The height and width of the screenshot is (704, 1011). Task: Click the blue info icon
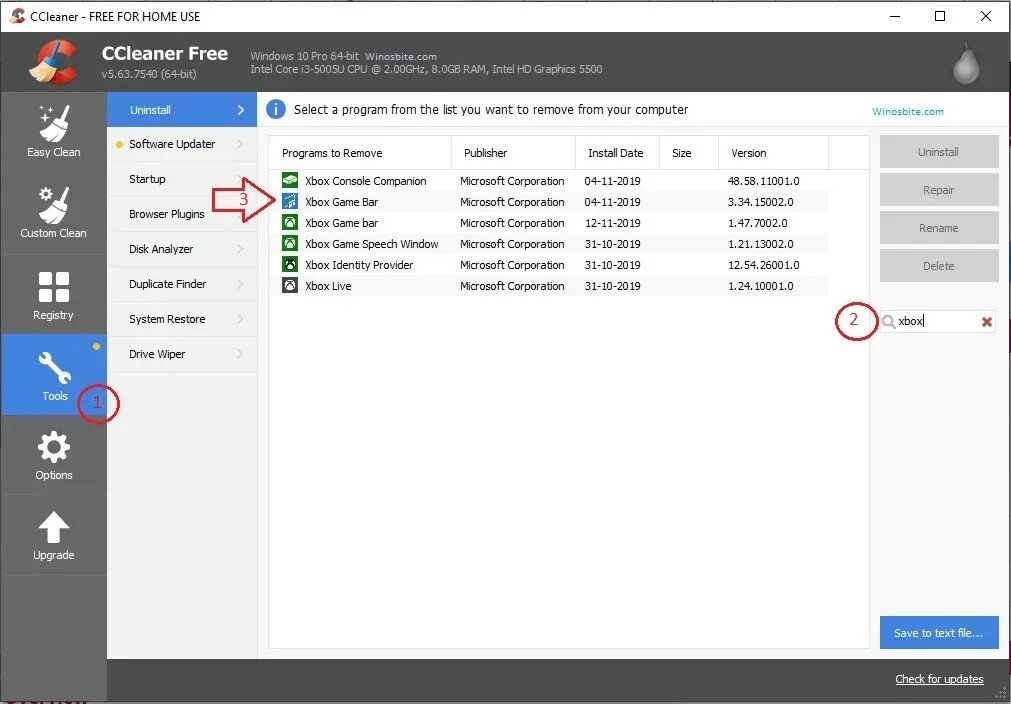275,110
